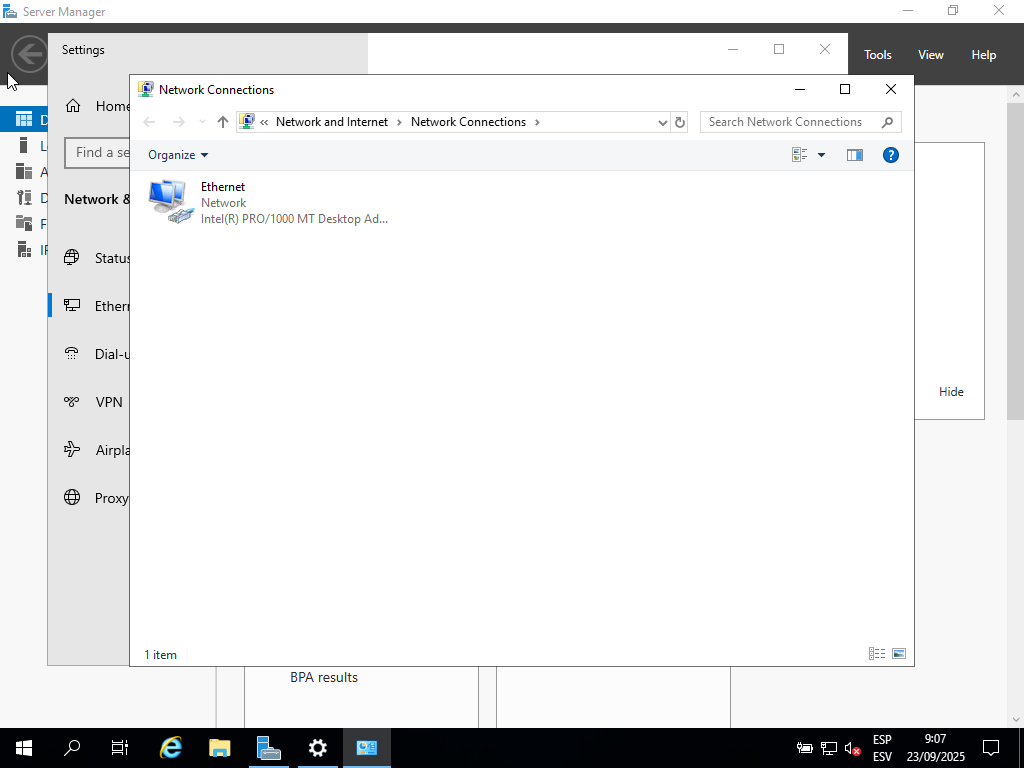1024x768 pixels.
Task: Toggle the preview pane icon
Action: tap(854, 155)
